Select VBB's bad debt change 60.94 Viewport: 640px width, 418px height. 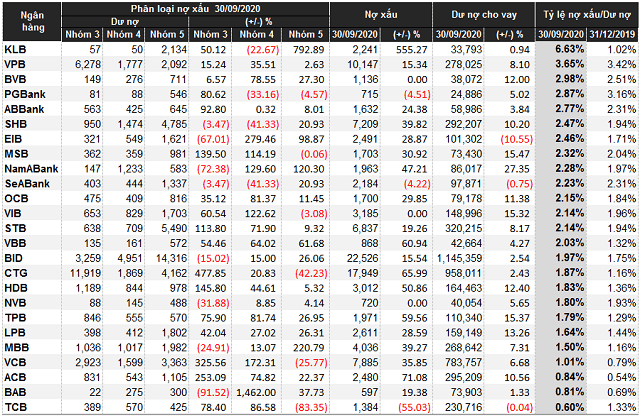(415, 243)
